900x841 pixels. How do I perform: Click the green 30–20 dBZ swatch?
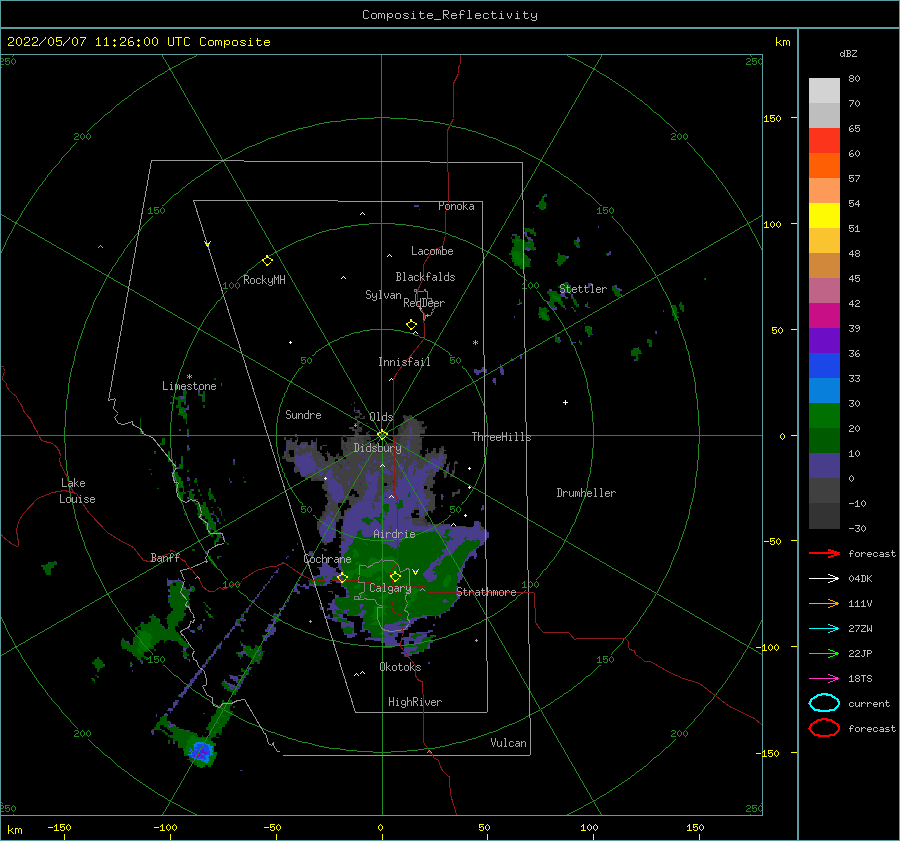tap(824, 415)
